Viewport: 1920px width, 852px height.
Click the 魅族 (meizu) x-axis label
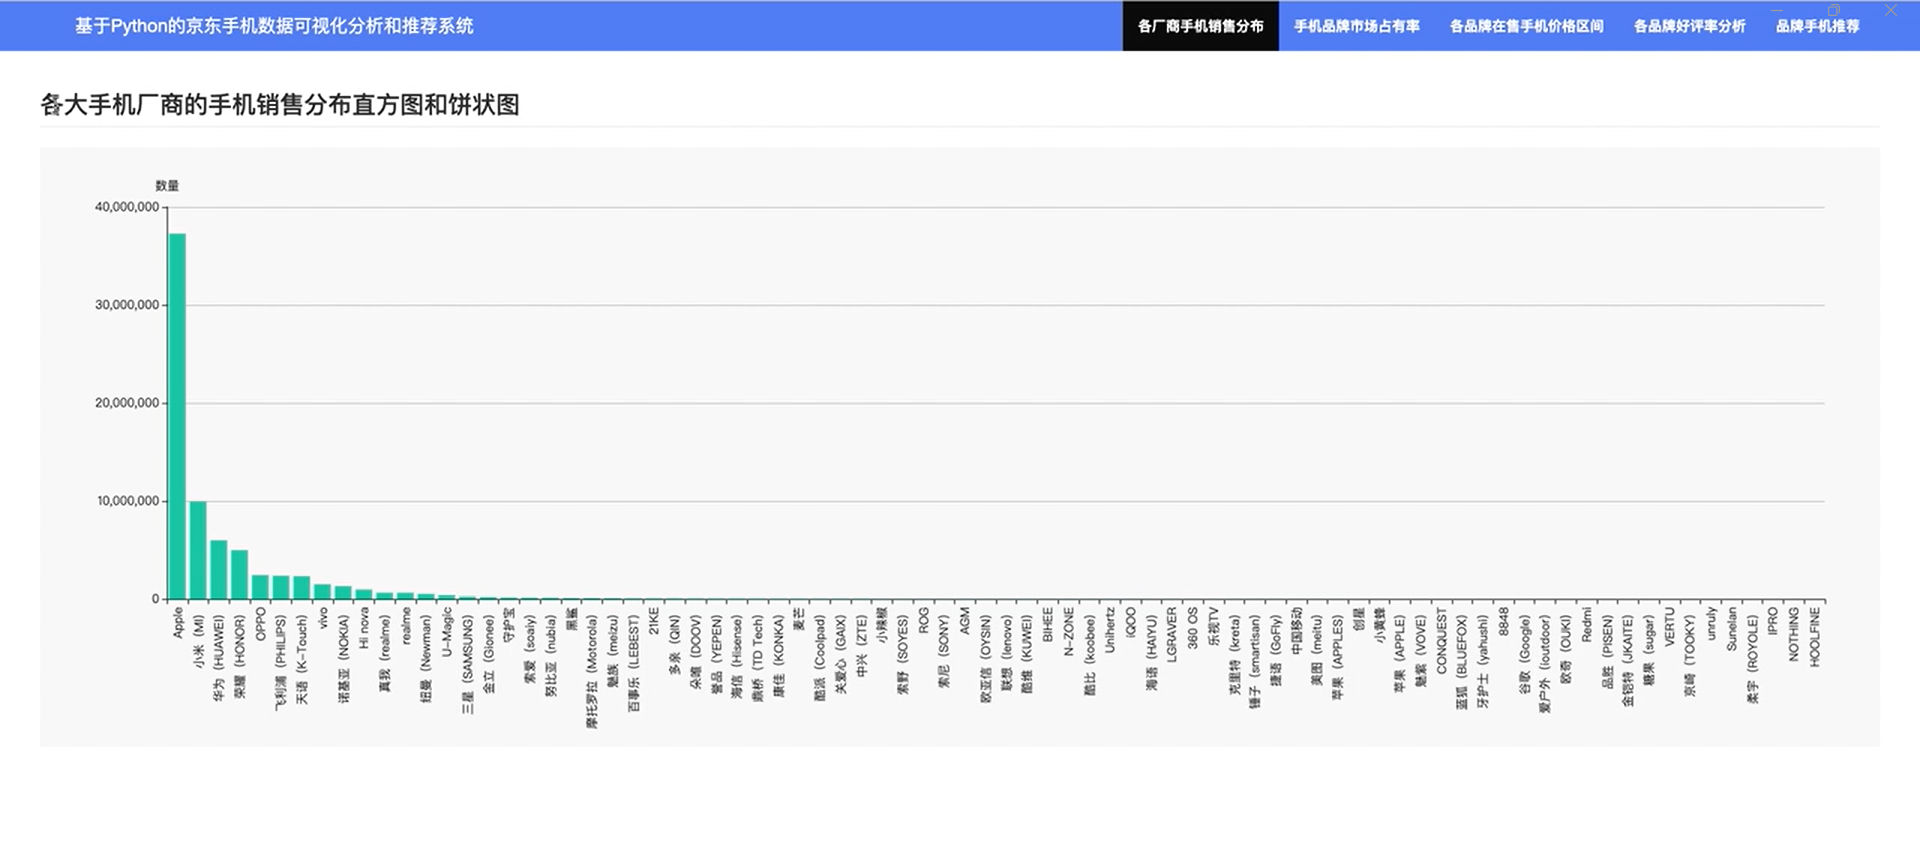tap(612, 650)
